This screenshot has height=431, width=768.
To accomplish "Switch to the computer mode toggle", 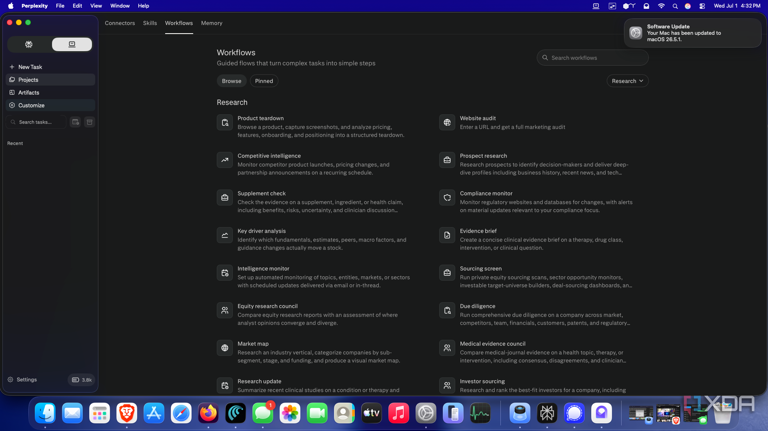I will tap(72, 45).
